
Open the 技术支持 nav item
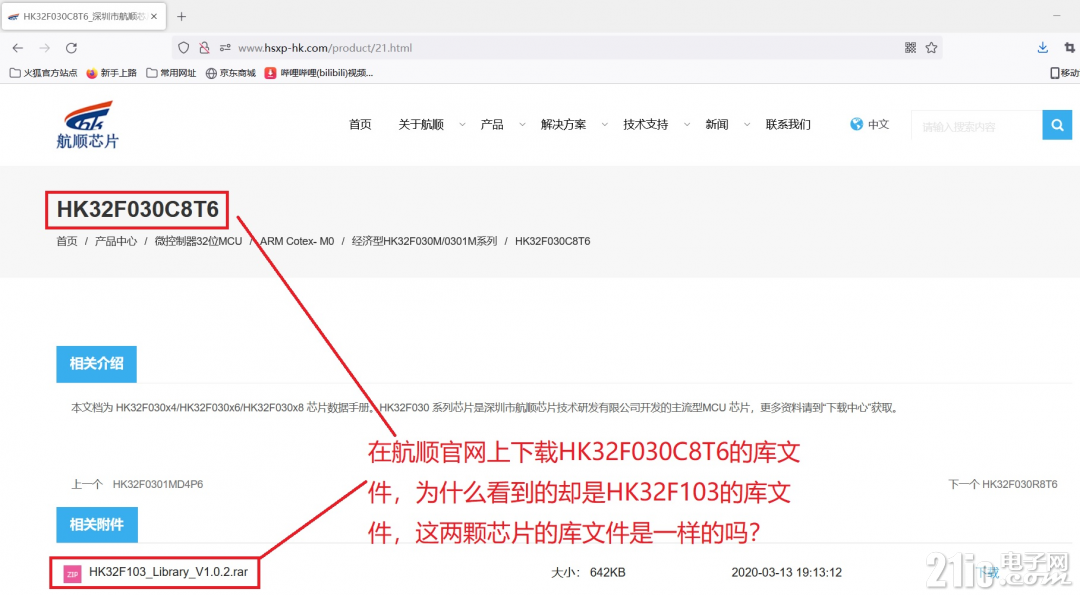(x=645, y=125)
